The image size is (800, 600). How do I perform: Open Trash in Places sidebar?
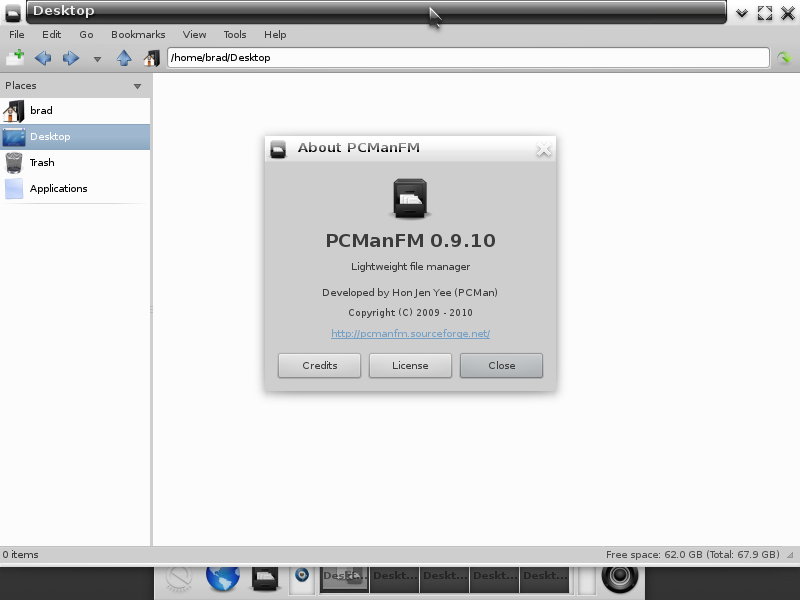(x=75, y=163)
